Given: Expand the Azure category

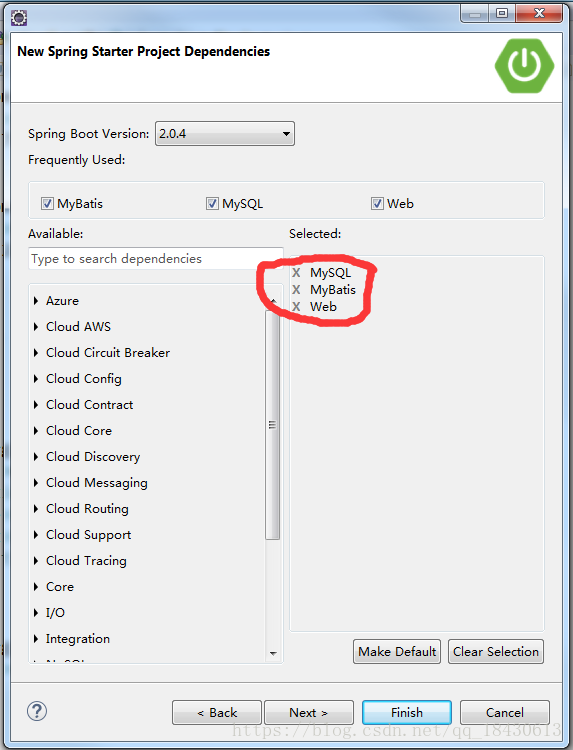Looking at the screenshot, I should click(x=36, y=301).
